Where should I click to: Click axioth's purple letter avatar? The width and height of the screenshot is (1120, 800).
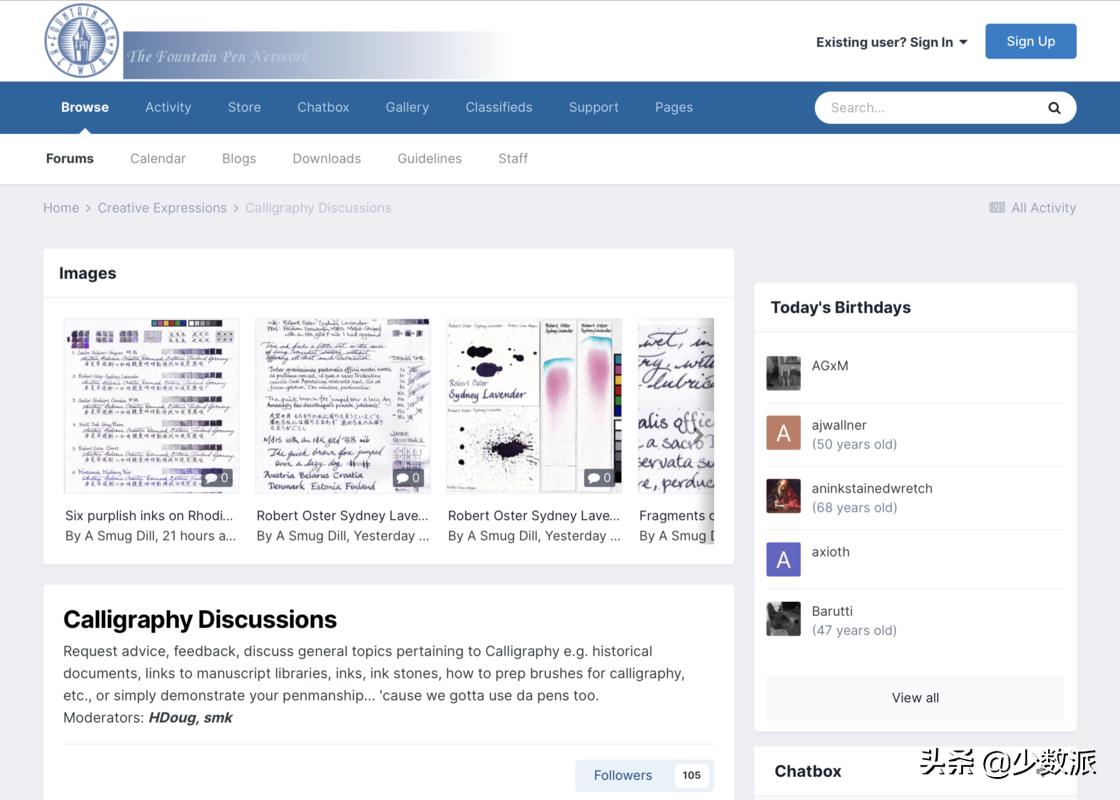[783, 559]
